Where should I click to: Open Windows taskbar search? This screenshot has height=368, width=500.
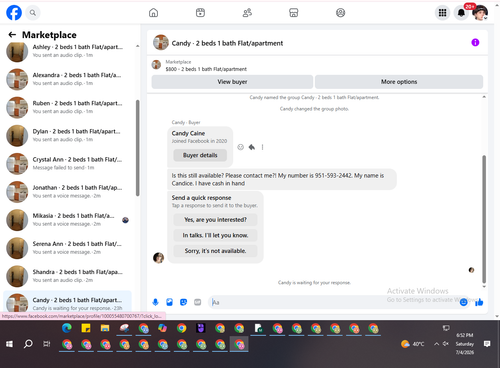28,344
